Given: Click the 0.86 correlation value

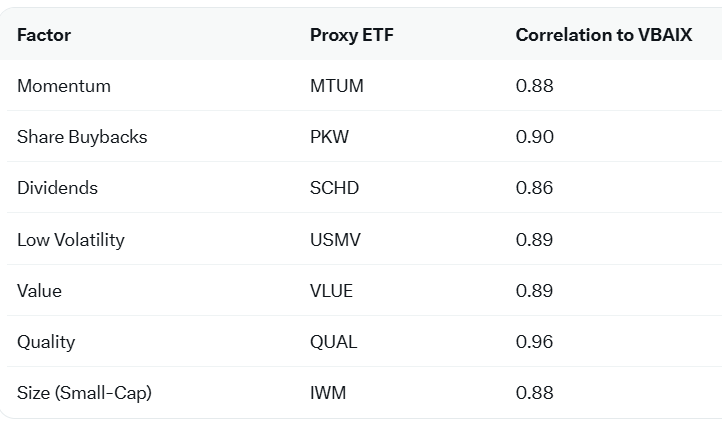Looking at the screenshot, I should 534,188.
